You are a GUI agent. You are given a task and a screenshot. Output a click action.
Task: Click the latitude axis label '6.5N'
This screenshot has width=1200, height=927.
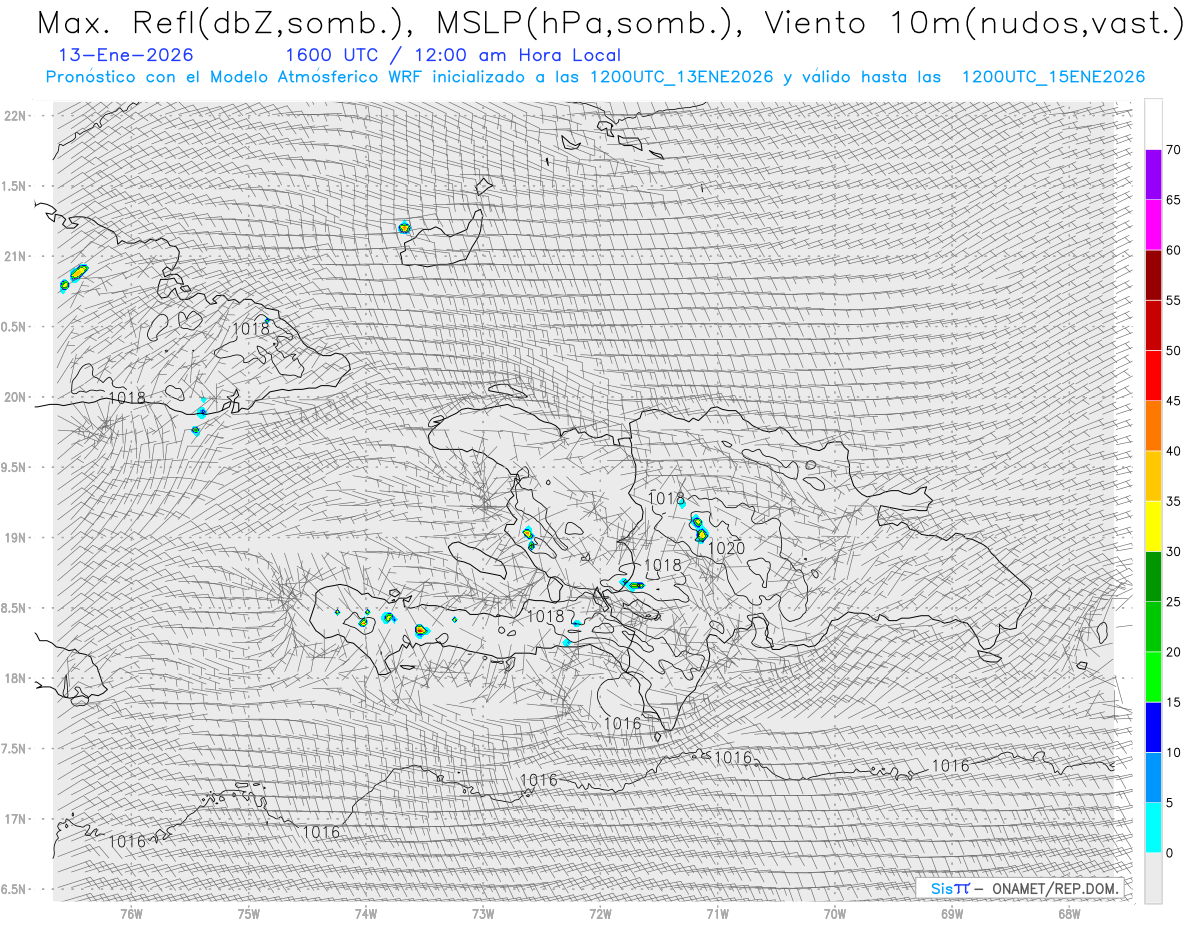tap(15, 889)
